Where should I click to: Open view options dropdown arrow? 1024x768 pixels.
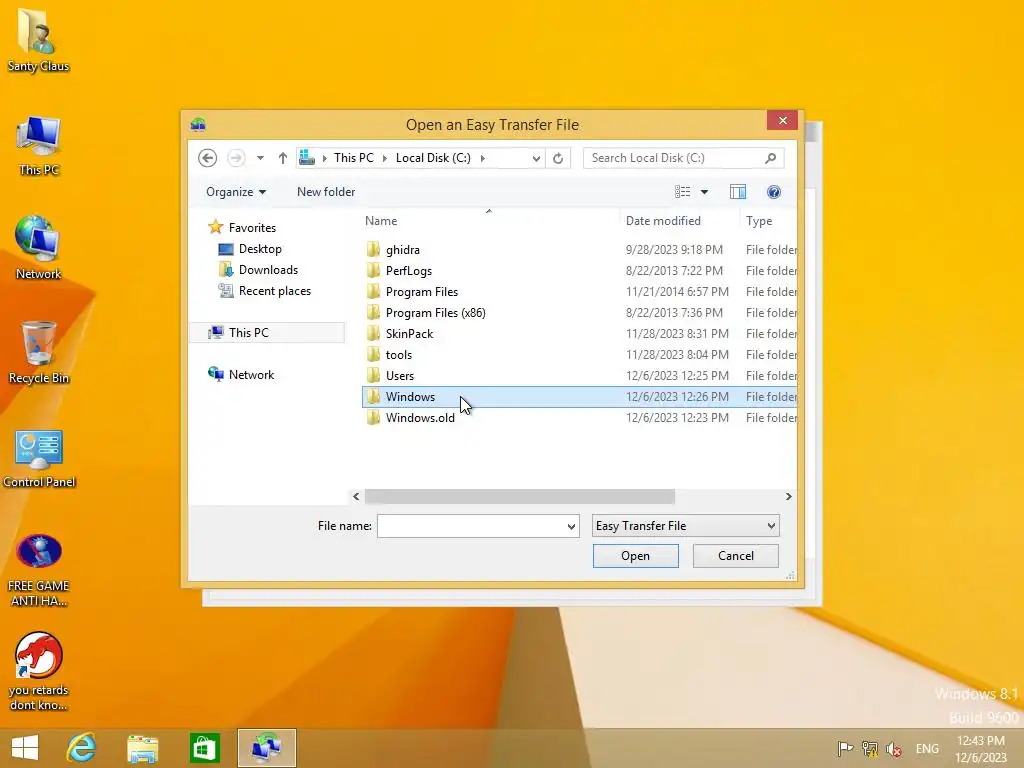tap(705, 191)
